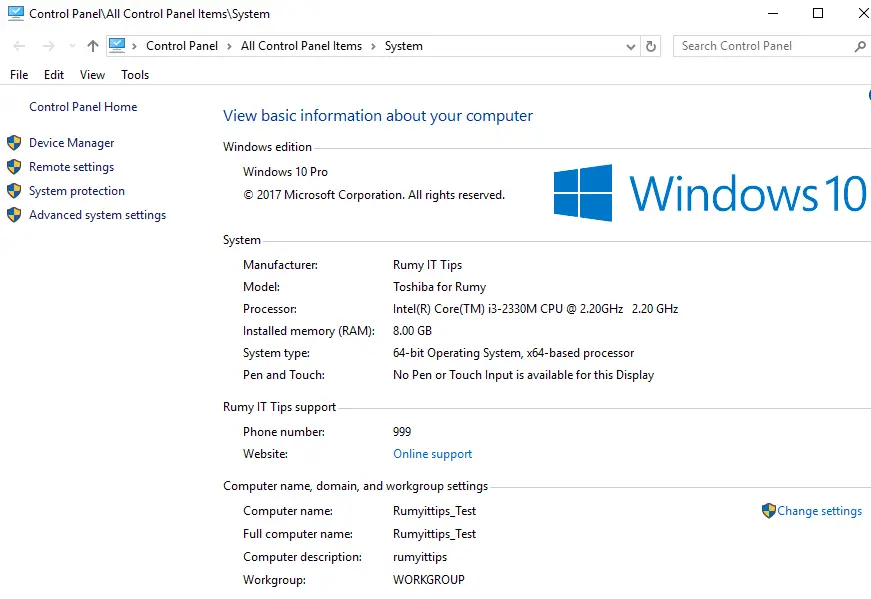Open address bar history dropdown
The width and height of the screenshot is (871, 599).
[x=630, y=47]
